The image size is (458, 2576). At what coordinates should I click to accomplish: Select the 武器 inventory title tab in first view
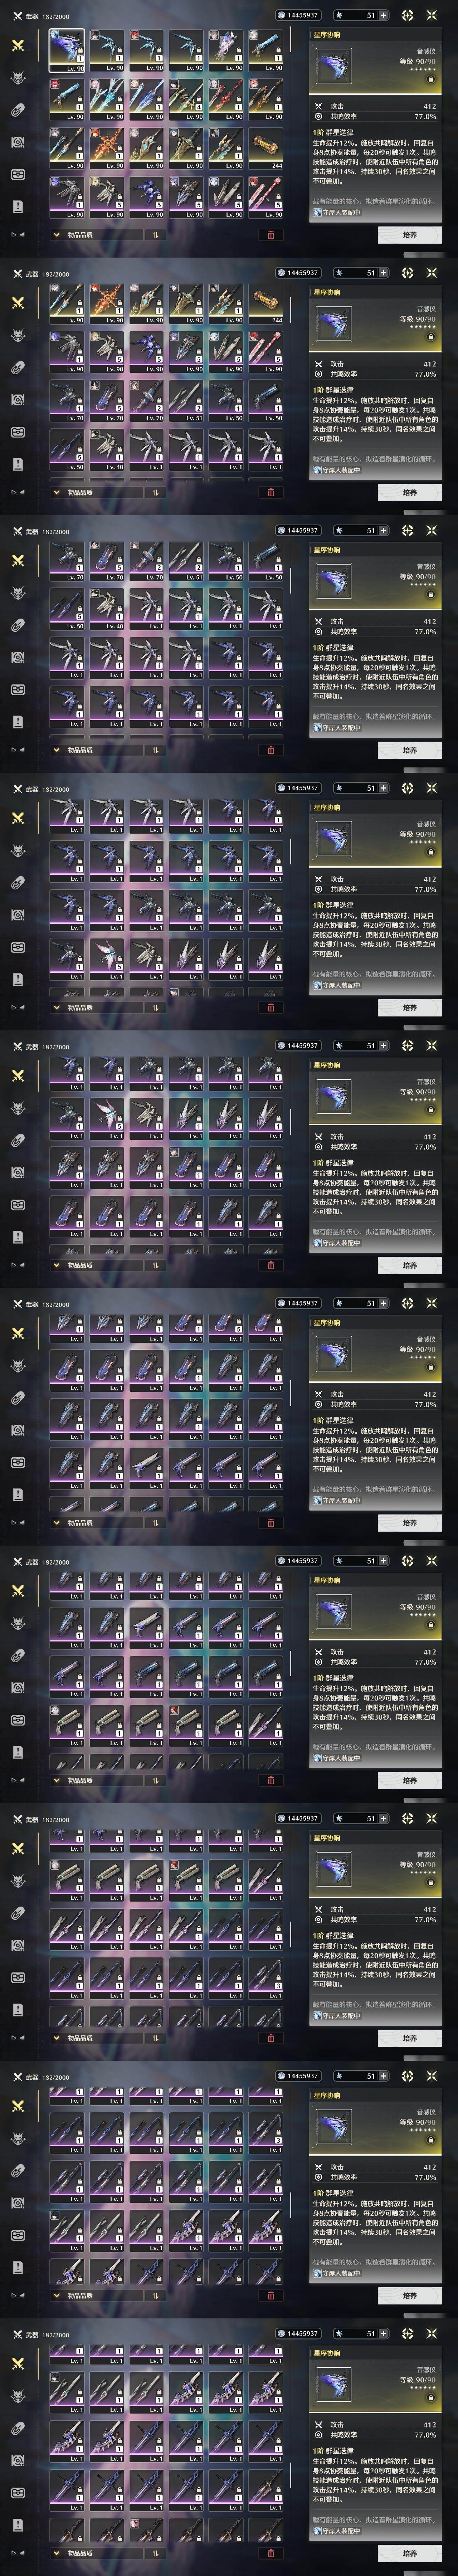click(x=32, y=16)
